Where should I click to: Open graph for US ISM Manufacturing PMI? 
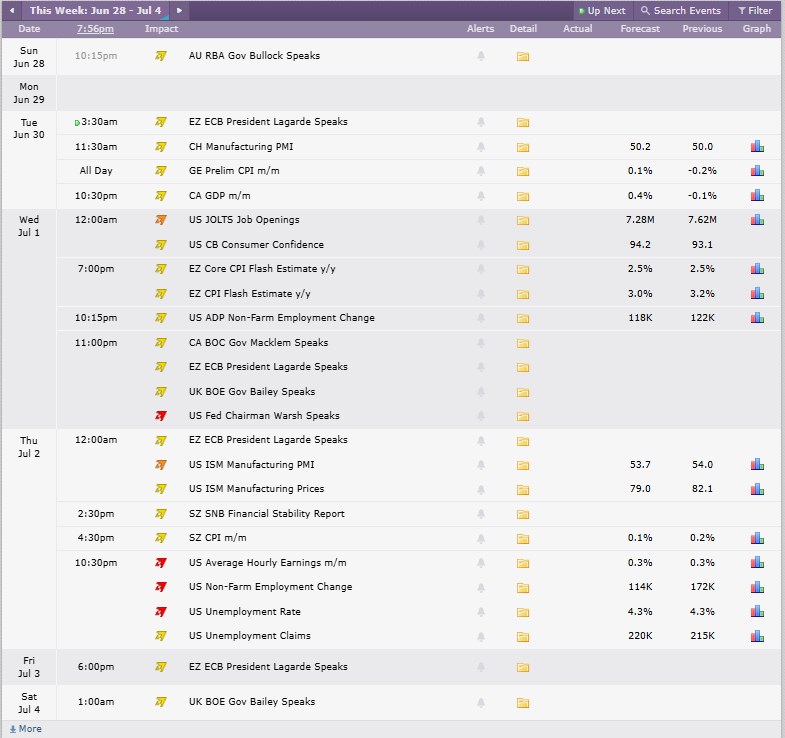point(757,464)
